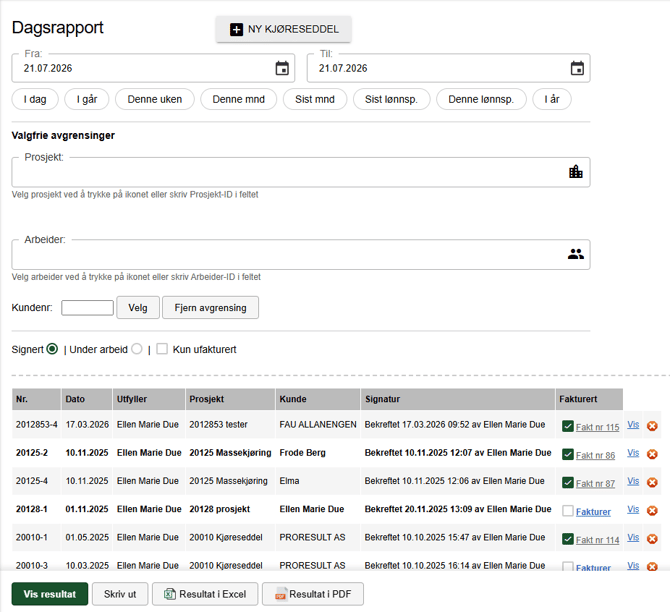The image size is (670, 612).
Task: Click the FAU ALLANENGEN customer cell
Action: coord(318,425)
